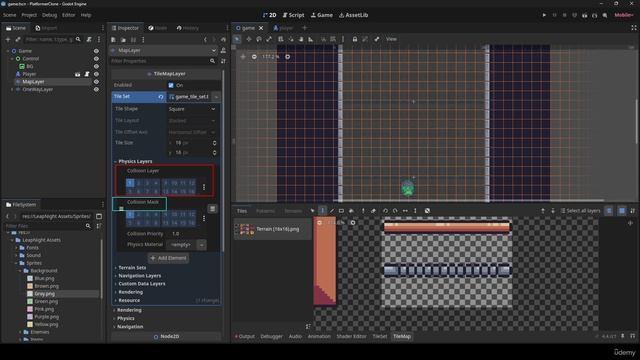Click the attach script icon in Scene dock

point(89,40)
